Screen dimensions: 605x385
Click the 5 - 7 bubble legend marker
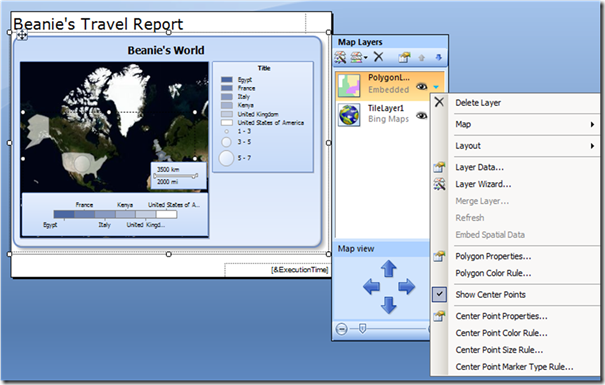[226, 158]
